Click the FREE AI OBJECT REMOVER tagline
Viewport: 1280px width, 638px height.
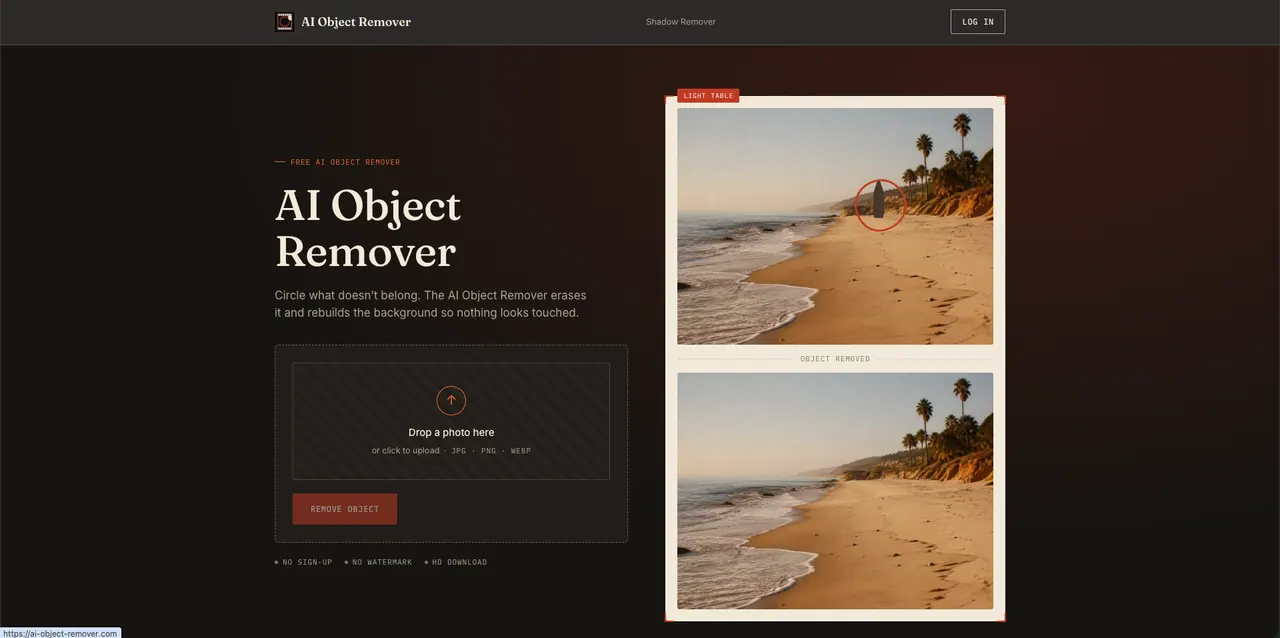(345, 162)
